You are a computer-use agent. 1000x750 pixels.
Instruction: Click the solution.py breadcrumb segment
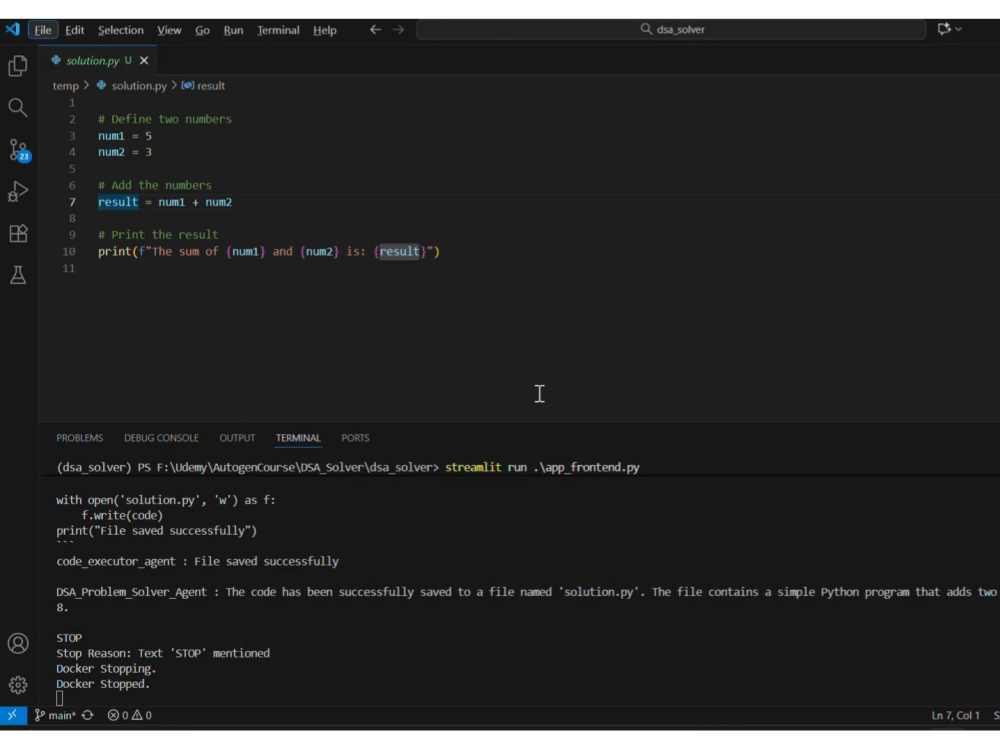coord(132,85)
